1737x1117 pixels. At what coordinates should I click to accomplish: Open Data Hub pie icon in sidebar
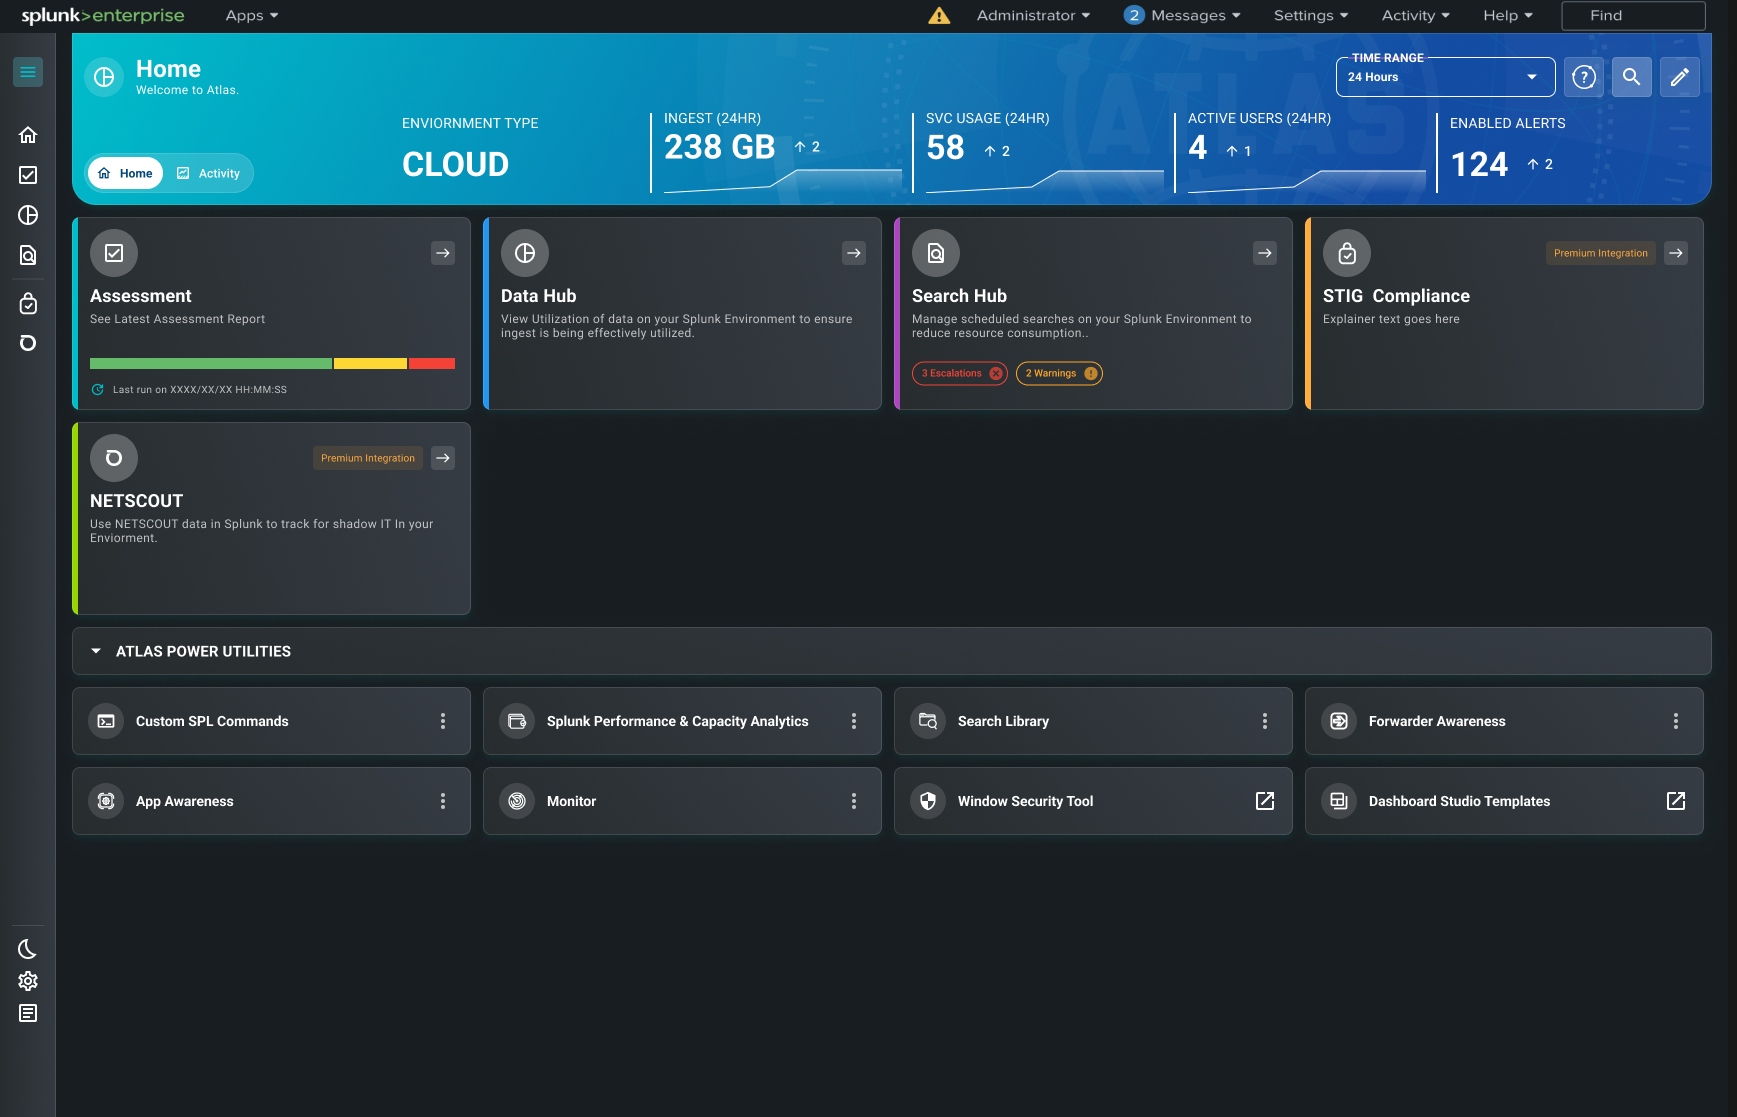pos(28,215)
